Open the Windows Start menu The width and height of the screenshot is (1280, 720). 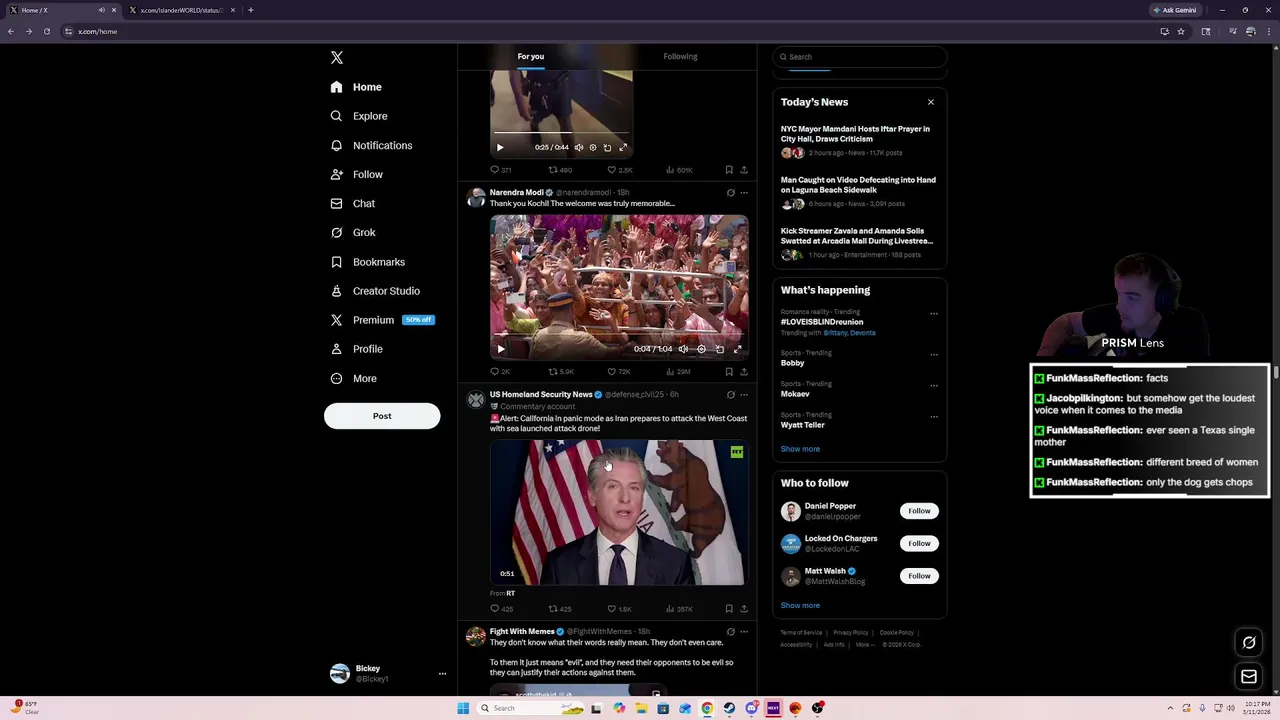[x=463, y=708]
